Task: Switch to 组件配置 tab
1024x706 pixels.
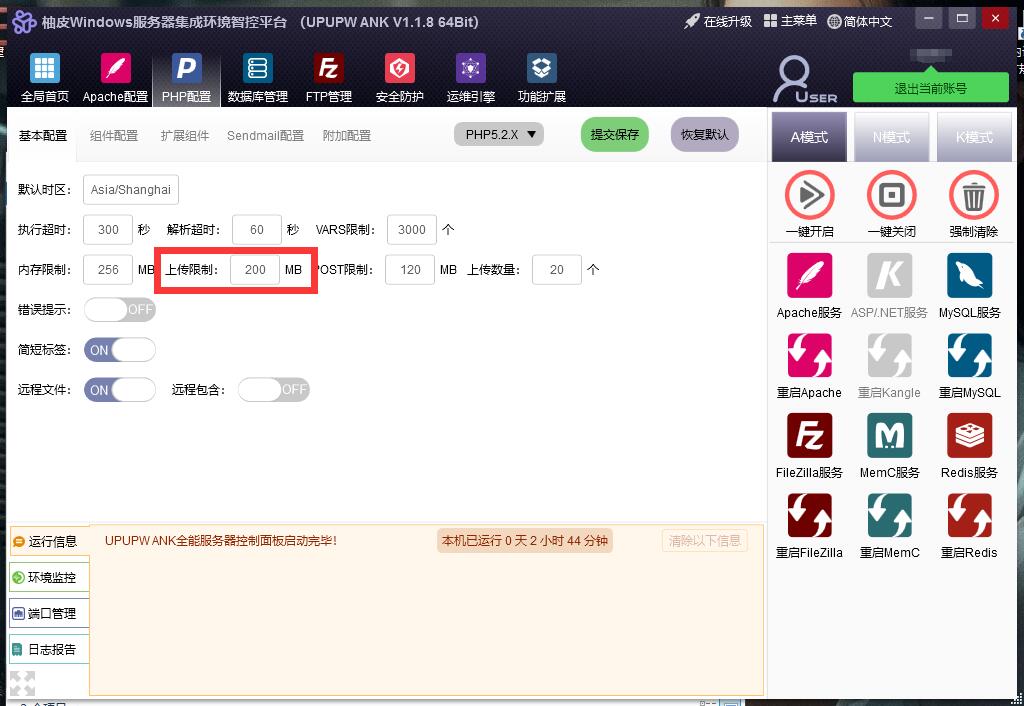Action: (x=114, y=136)
